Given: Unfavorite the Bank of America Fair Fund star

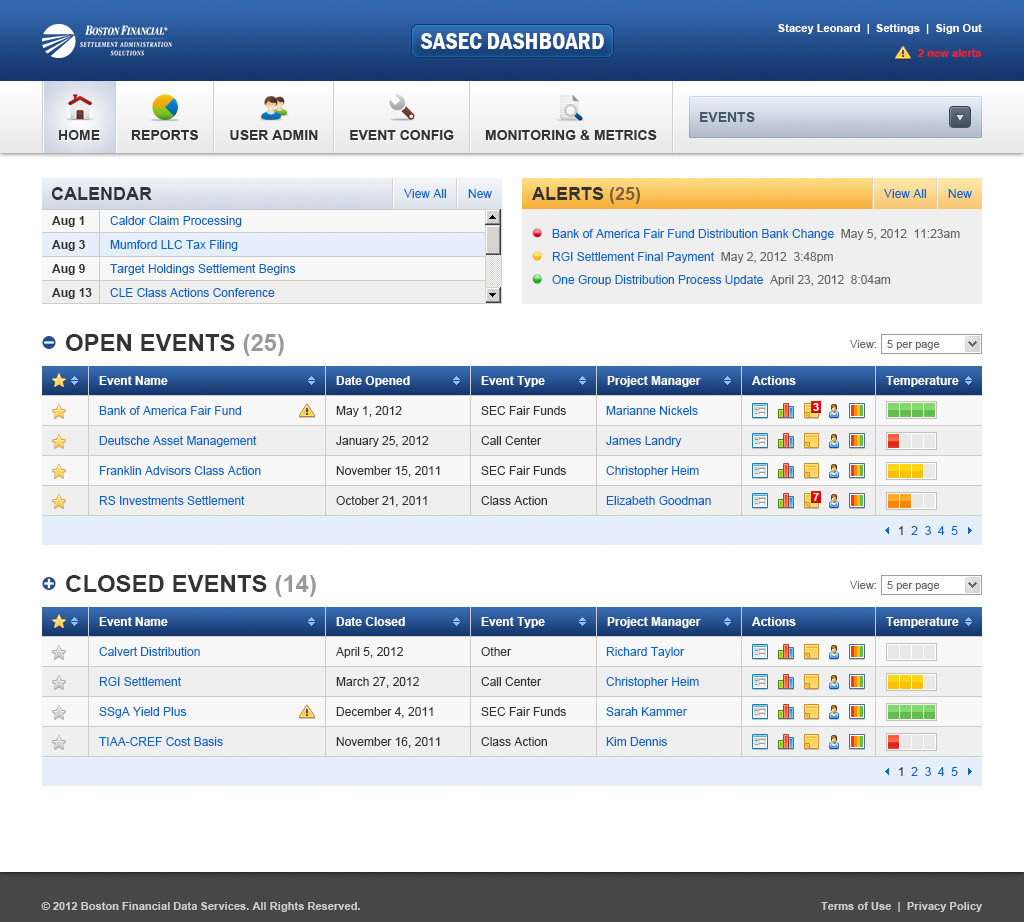Looking at the screenshot, I should (x=59, y=411).
